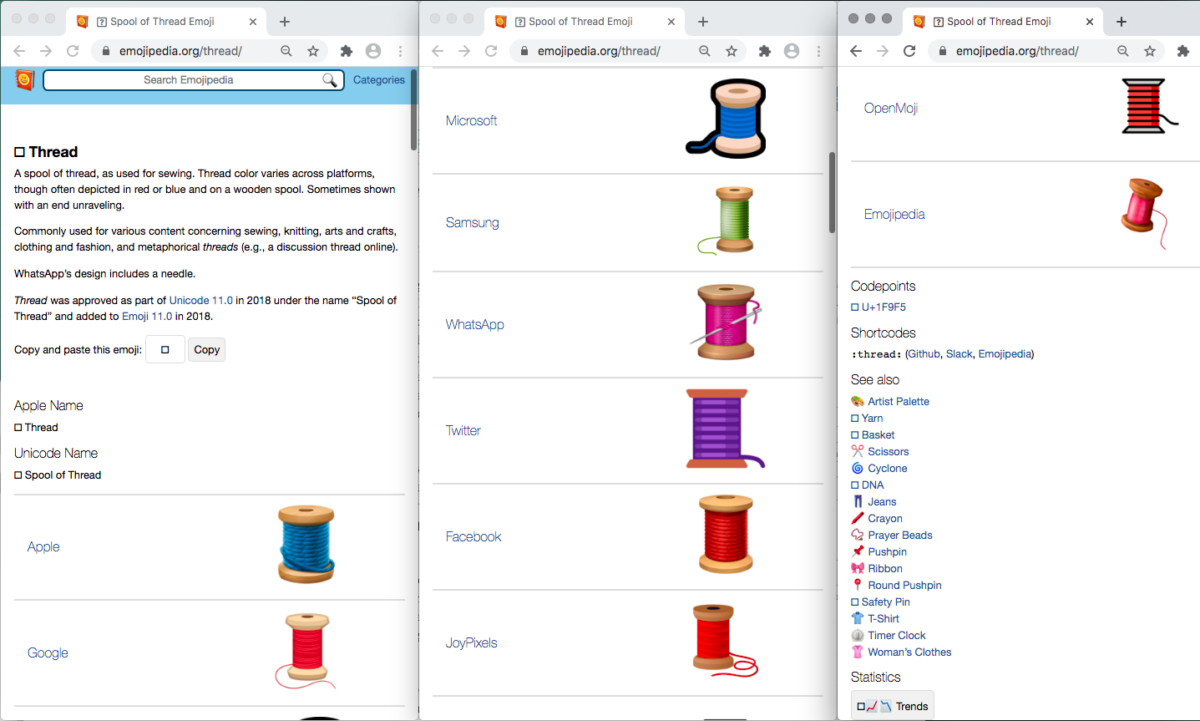Click the scrollbar in the window showing Facebook
The height and width of the screenshot is (721, 1200).
pyautogui.click(x=832, y=192)
